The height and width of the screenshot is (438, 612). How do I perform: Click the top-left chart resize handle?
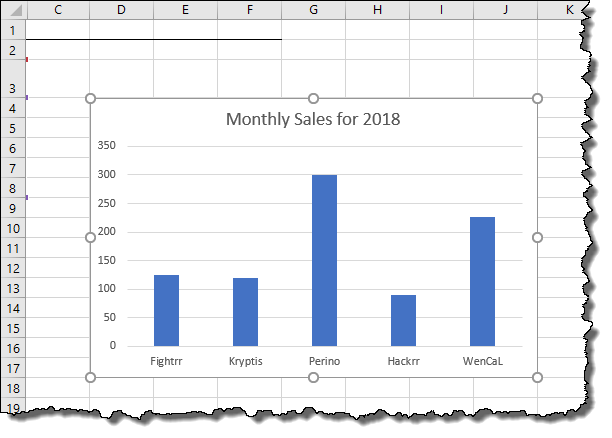(x=91, y=98)
